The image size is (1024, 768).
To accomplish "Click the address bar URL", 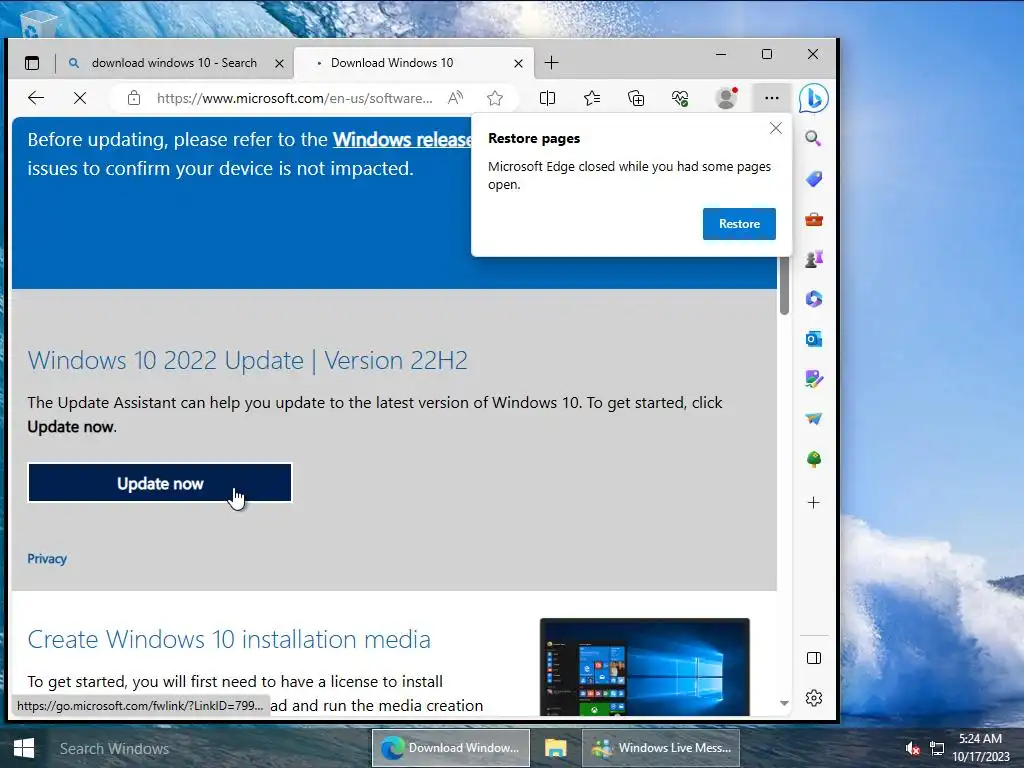I will coord(295,98).
